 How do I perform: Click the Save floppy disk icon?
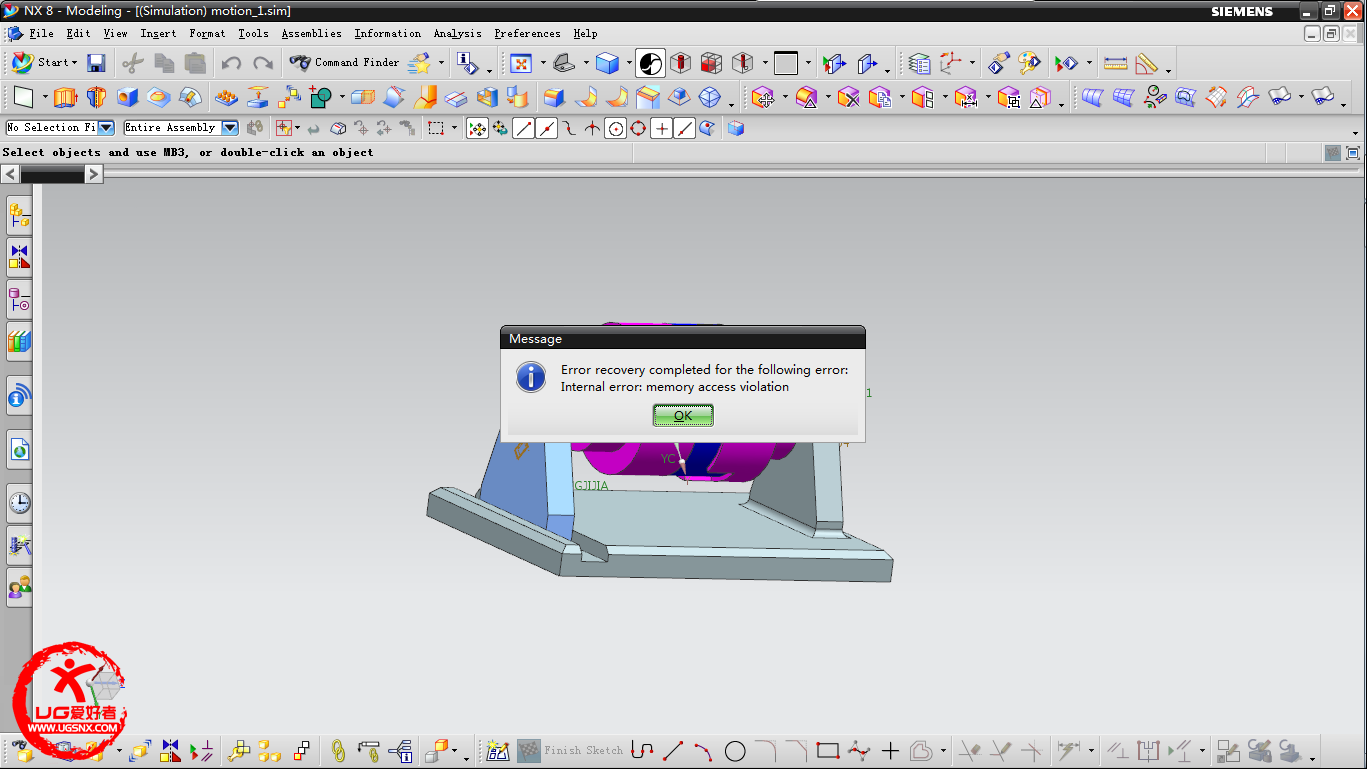click(96, 63)
